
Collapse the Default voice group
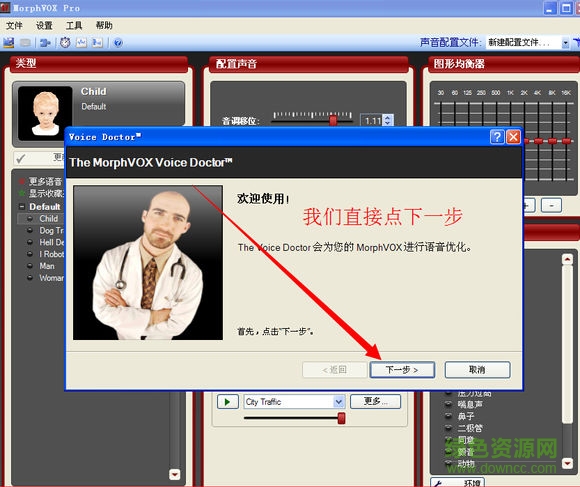coord(22,206)
